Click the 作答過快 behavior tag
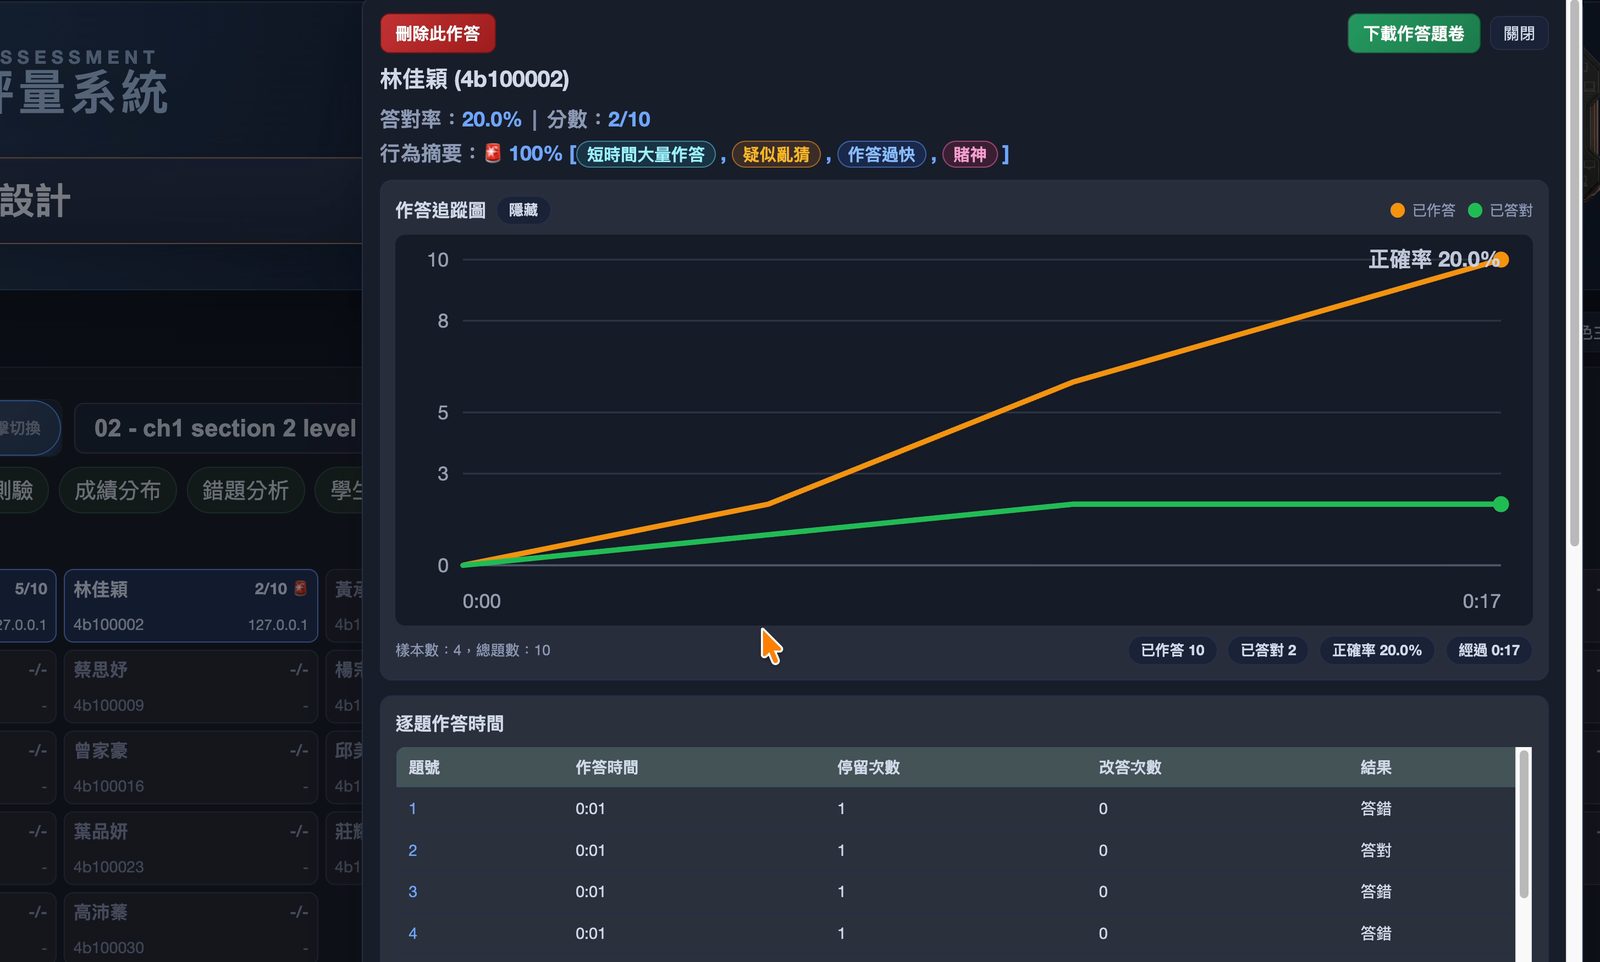Screen dimensions: 1600x962 881,154
